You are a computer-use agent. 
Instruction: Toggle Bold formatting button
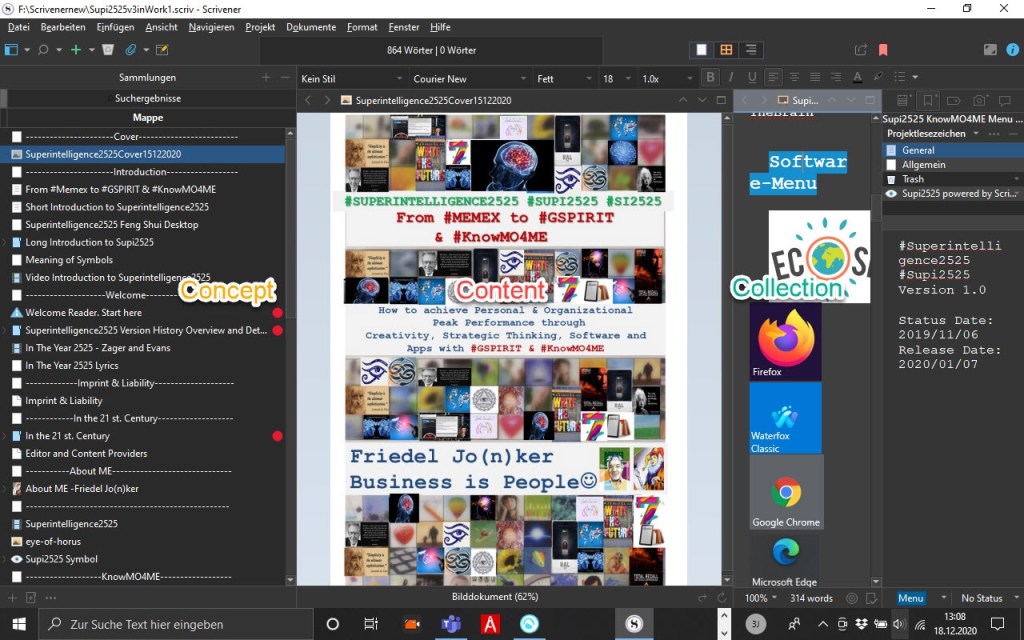[710, 78]
